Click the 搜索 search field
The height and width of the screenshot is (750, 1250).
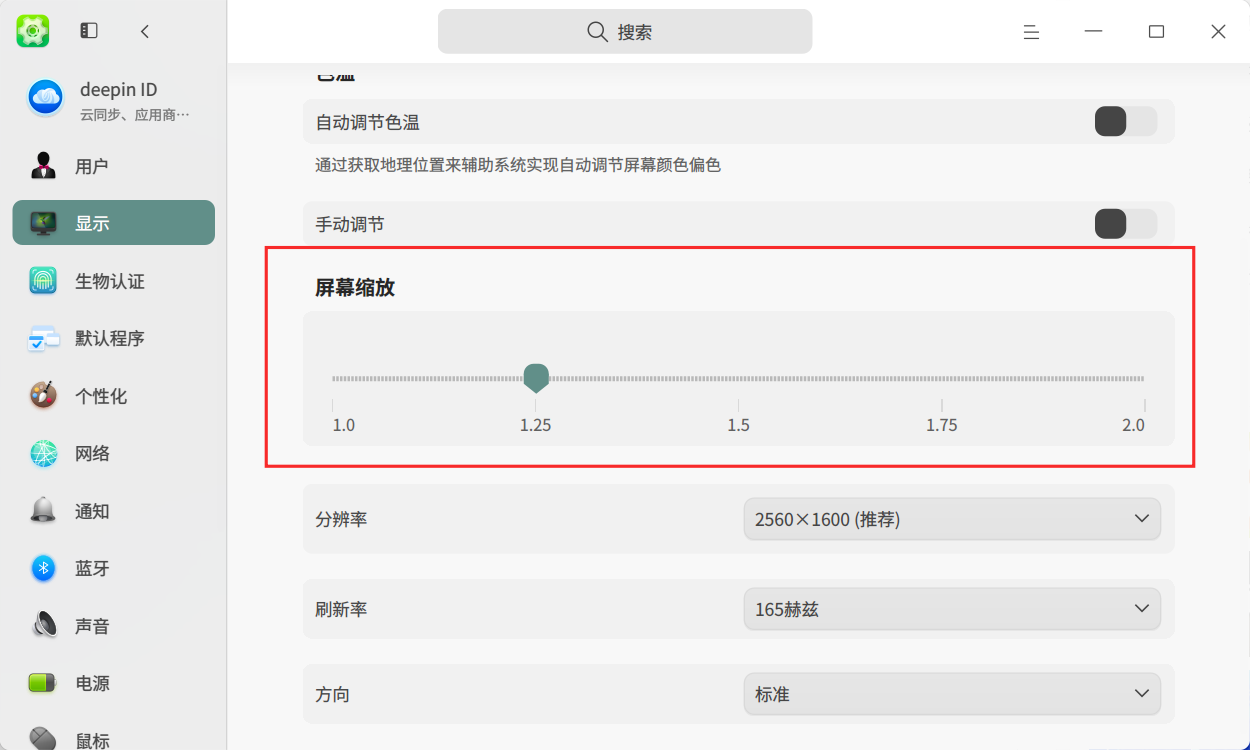pyautogui.click(x=625, y=31)
